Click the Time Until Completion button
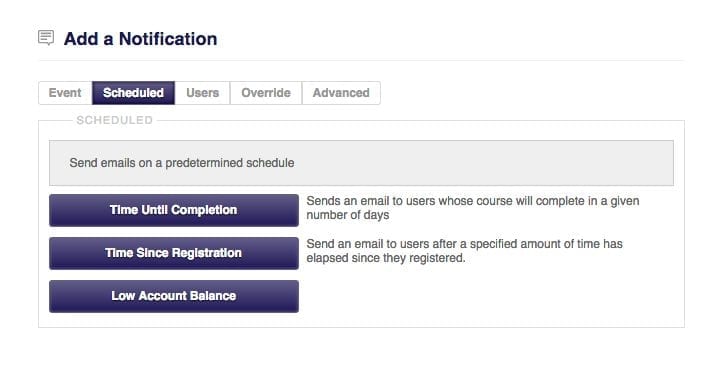723x372 pixels. (174, 210)
